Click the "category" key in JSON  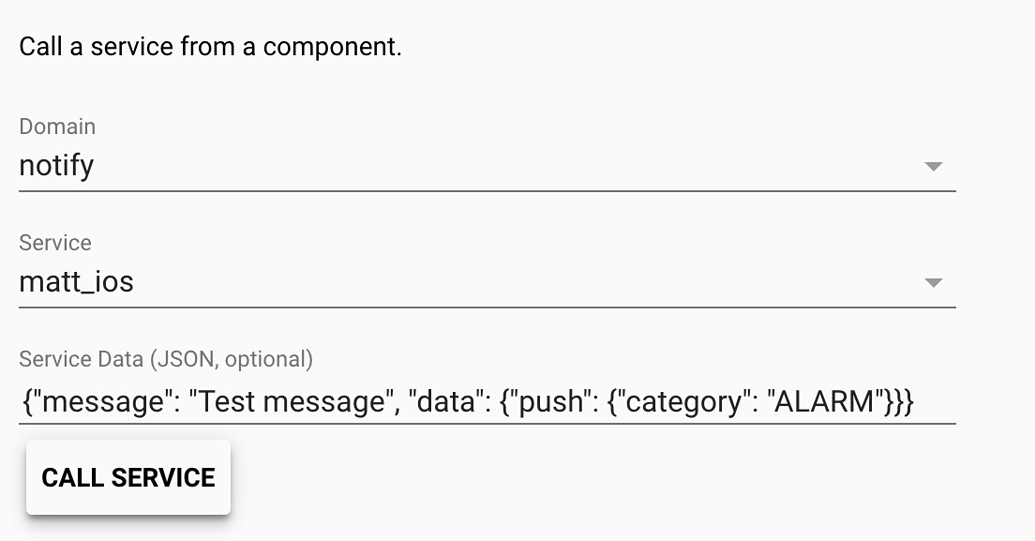click(x=681, y=401)
